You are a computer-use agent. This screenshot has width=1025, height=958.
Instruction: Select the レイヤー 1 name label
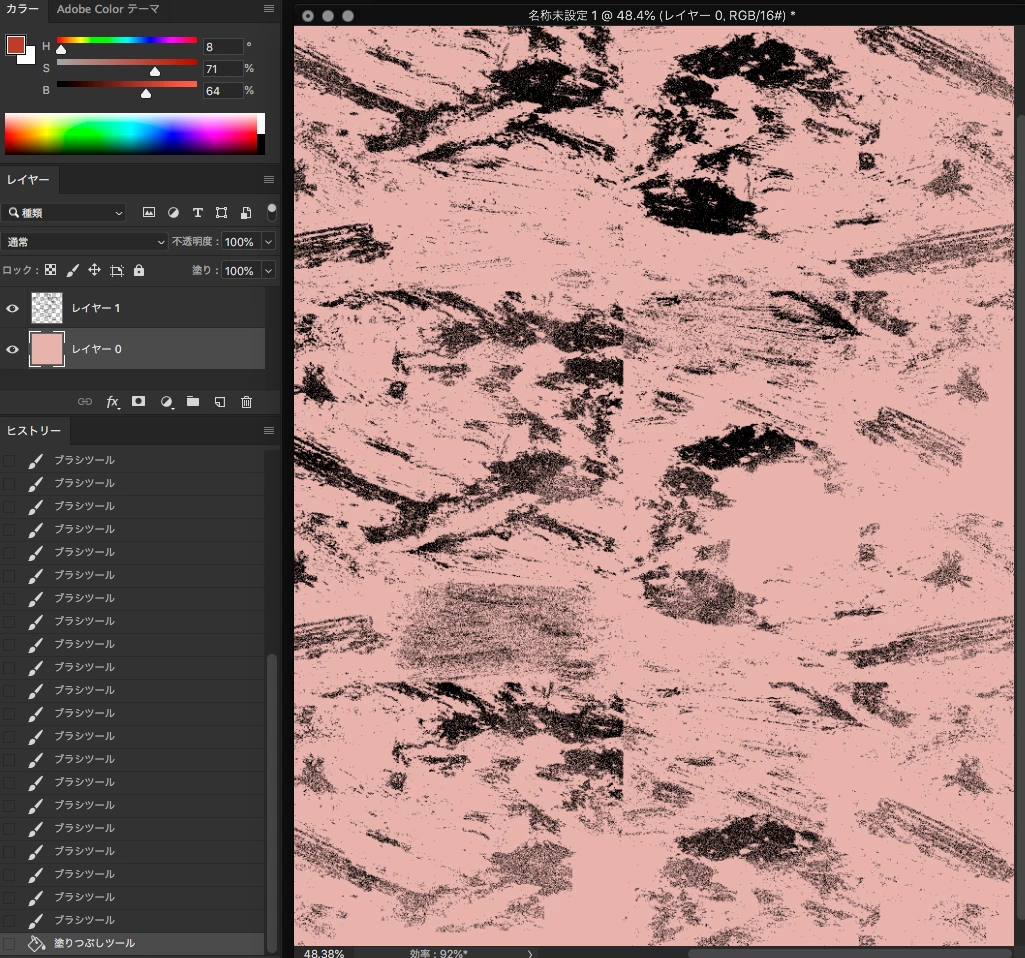click(96, 308)
